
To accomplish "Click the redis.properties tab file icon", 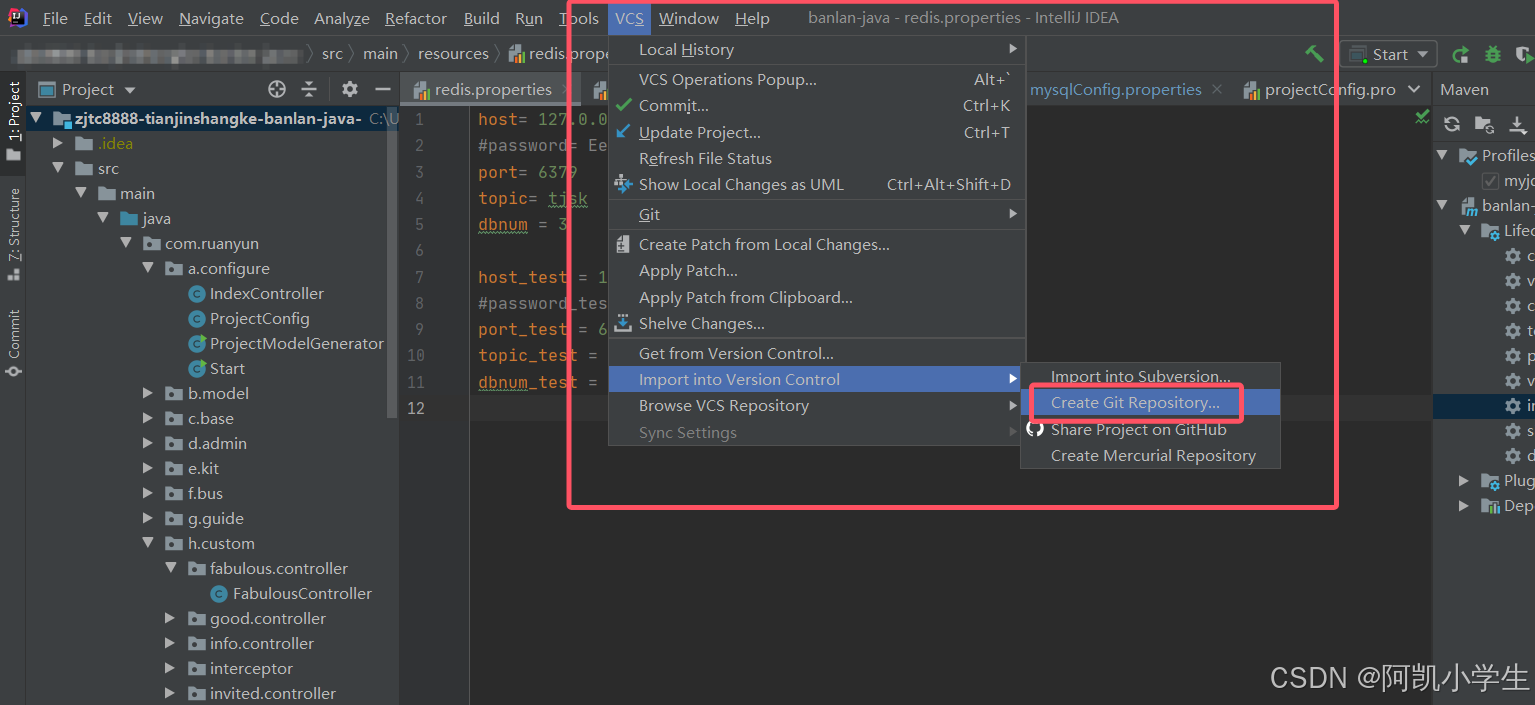I will (420, 90).
